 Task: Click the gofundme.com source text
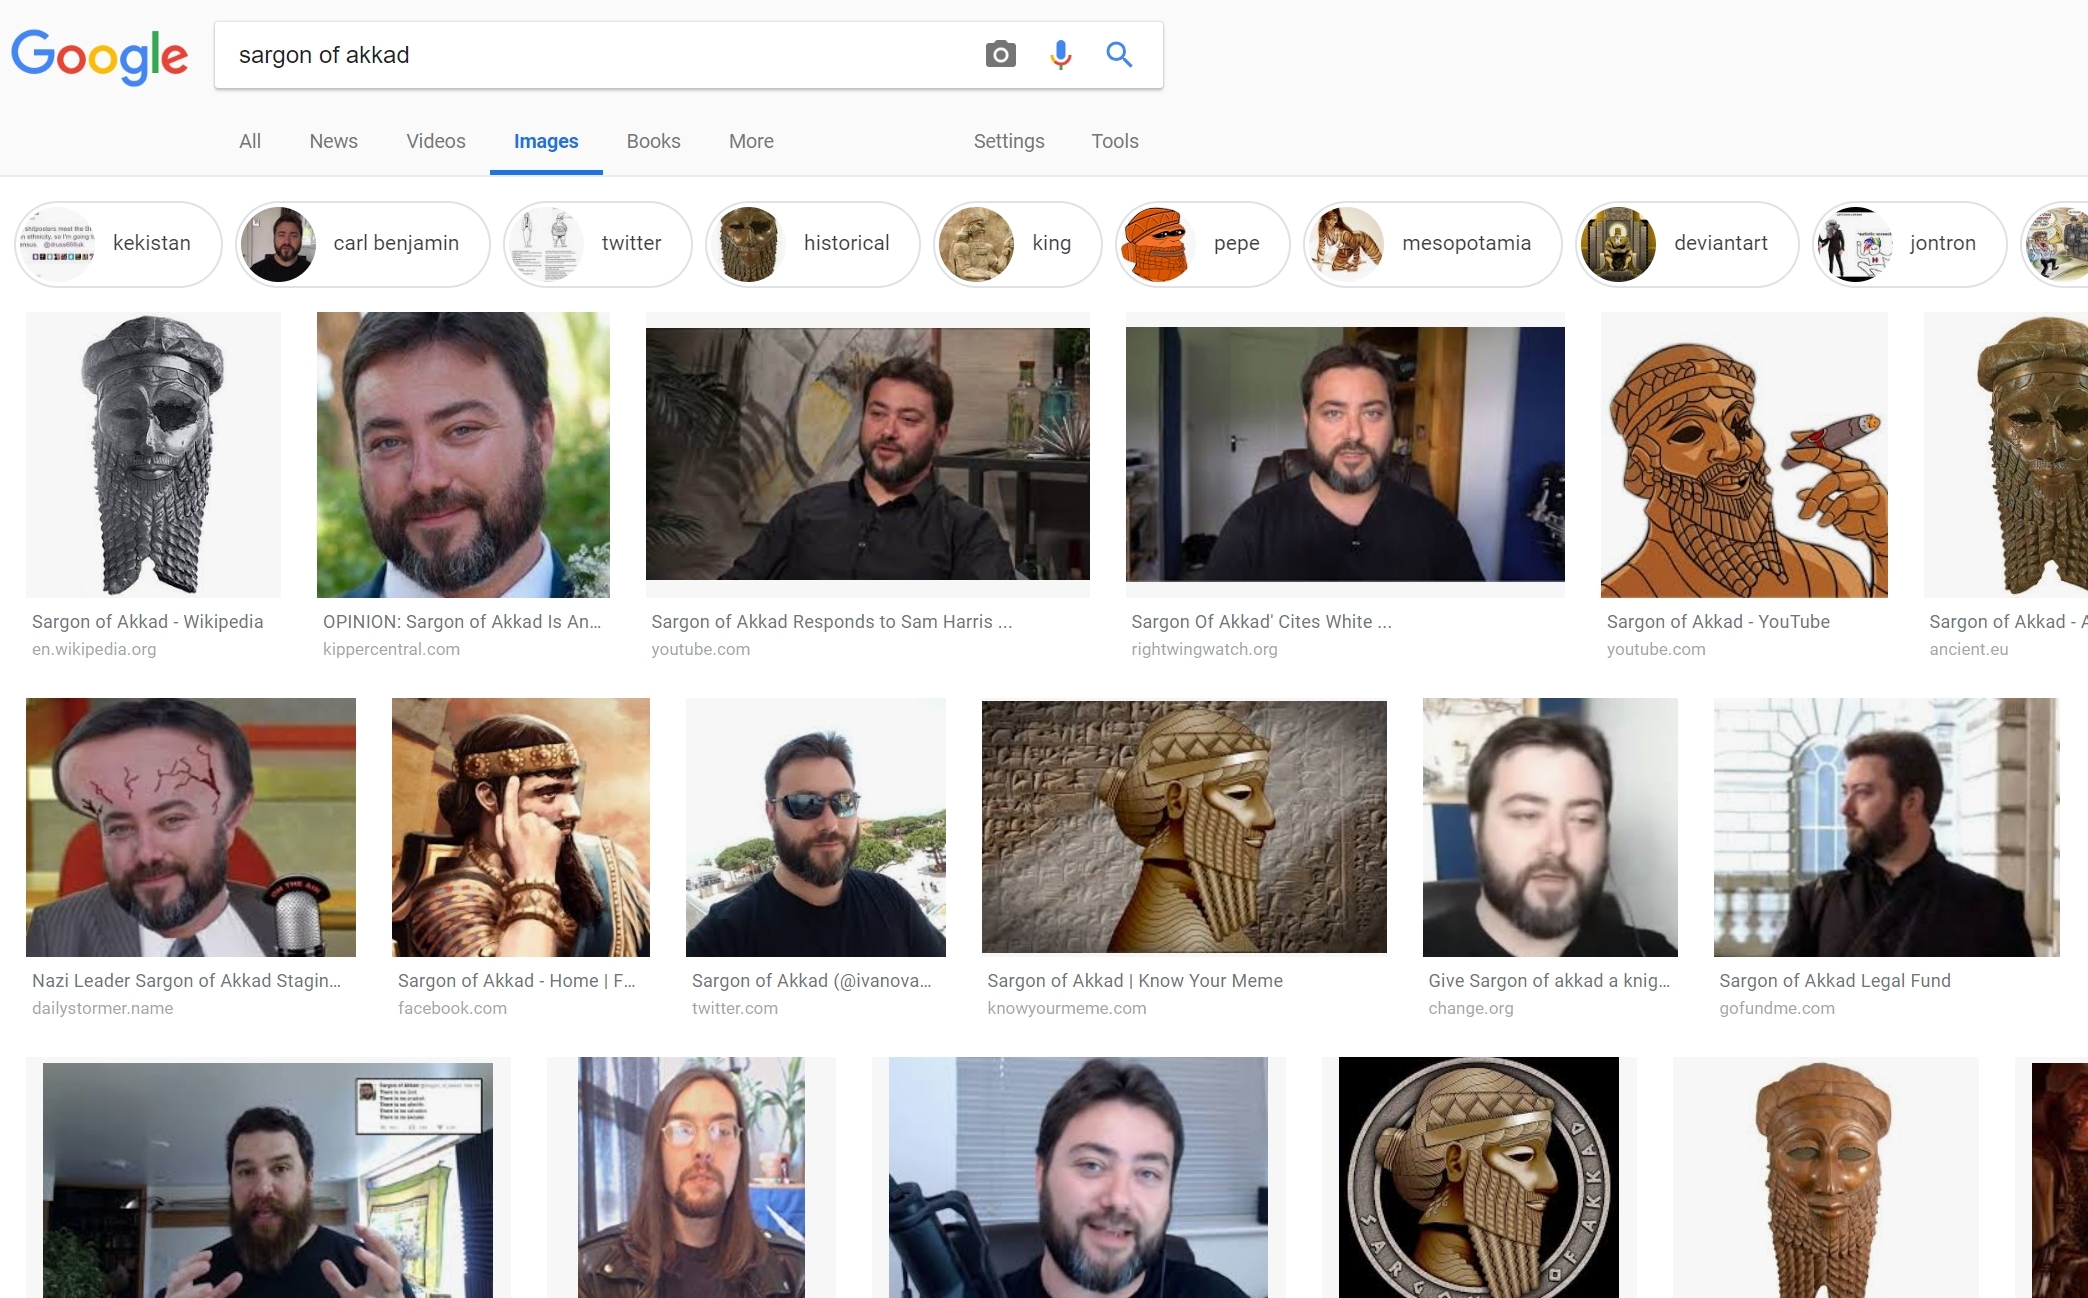pyautogui.click(x=1777, y=1008)
